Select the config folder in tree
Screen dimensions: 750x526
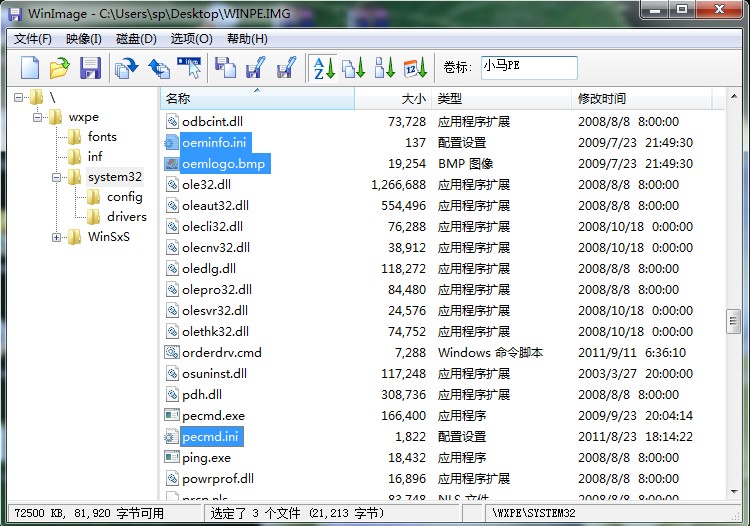click(125, 197)
